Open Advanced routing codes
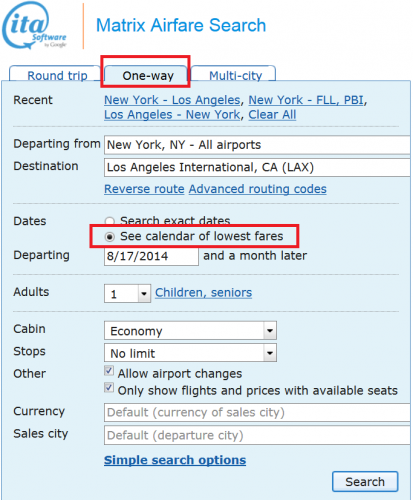This screenshot has height=500, width=413. 257,189
